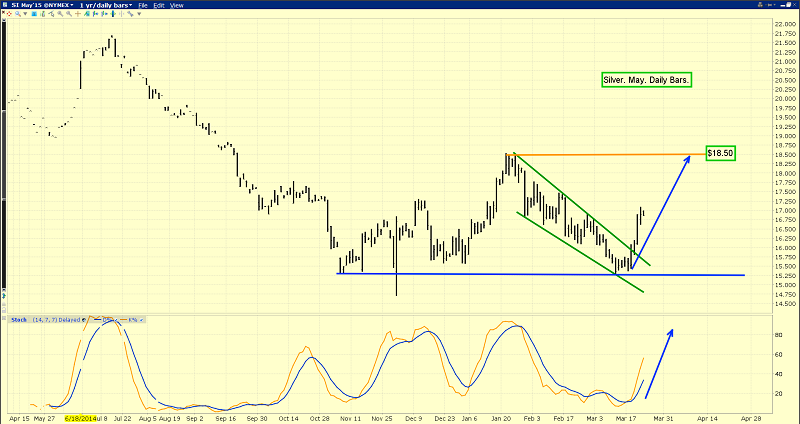The width and height of the screenshot is (800, 424).
Task: Click the 14.500 price axis label
Action: click(x=783, y=304)
